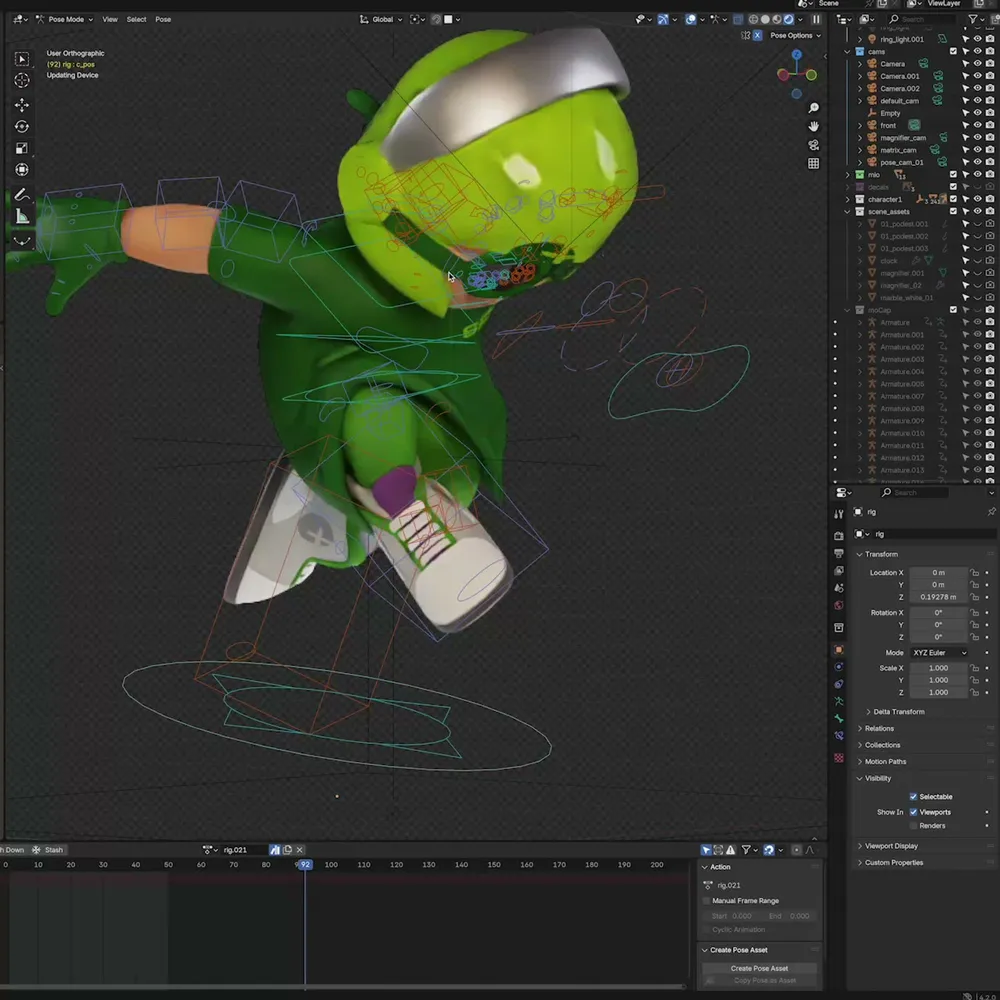The width and height of the screenshot is (1000, 1000).
Task: Open the Scene properties tab
Action: click(x=839, y=587)
